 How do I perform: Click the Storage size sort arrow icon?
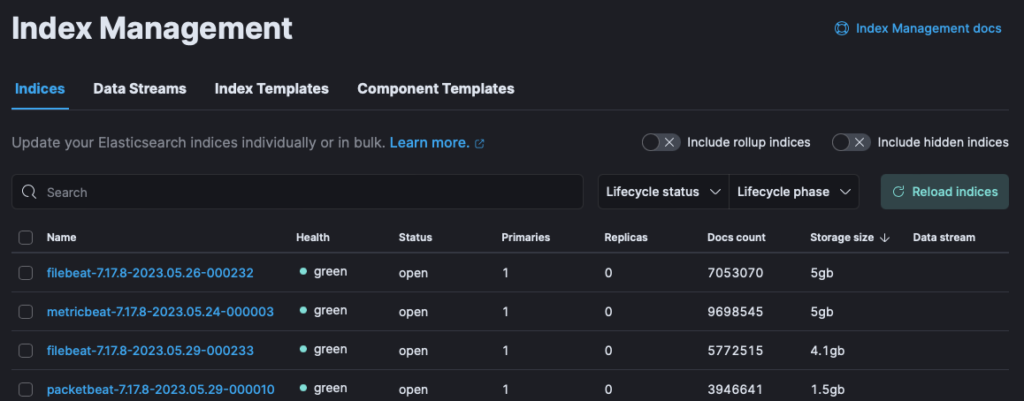pyautogui.click(x=884, y=238)
